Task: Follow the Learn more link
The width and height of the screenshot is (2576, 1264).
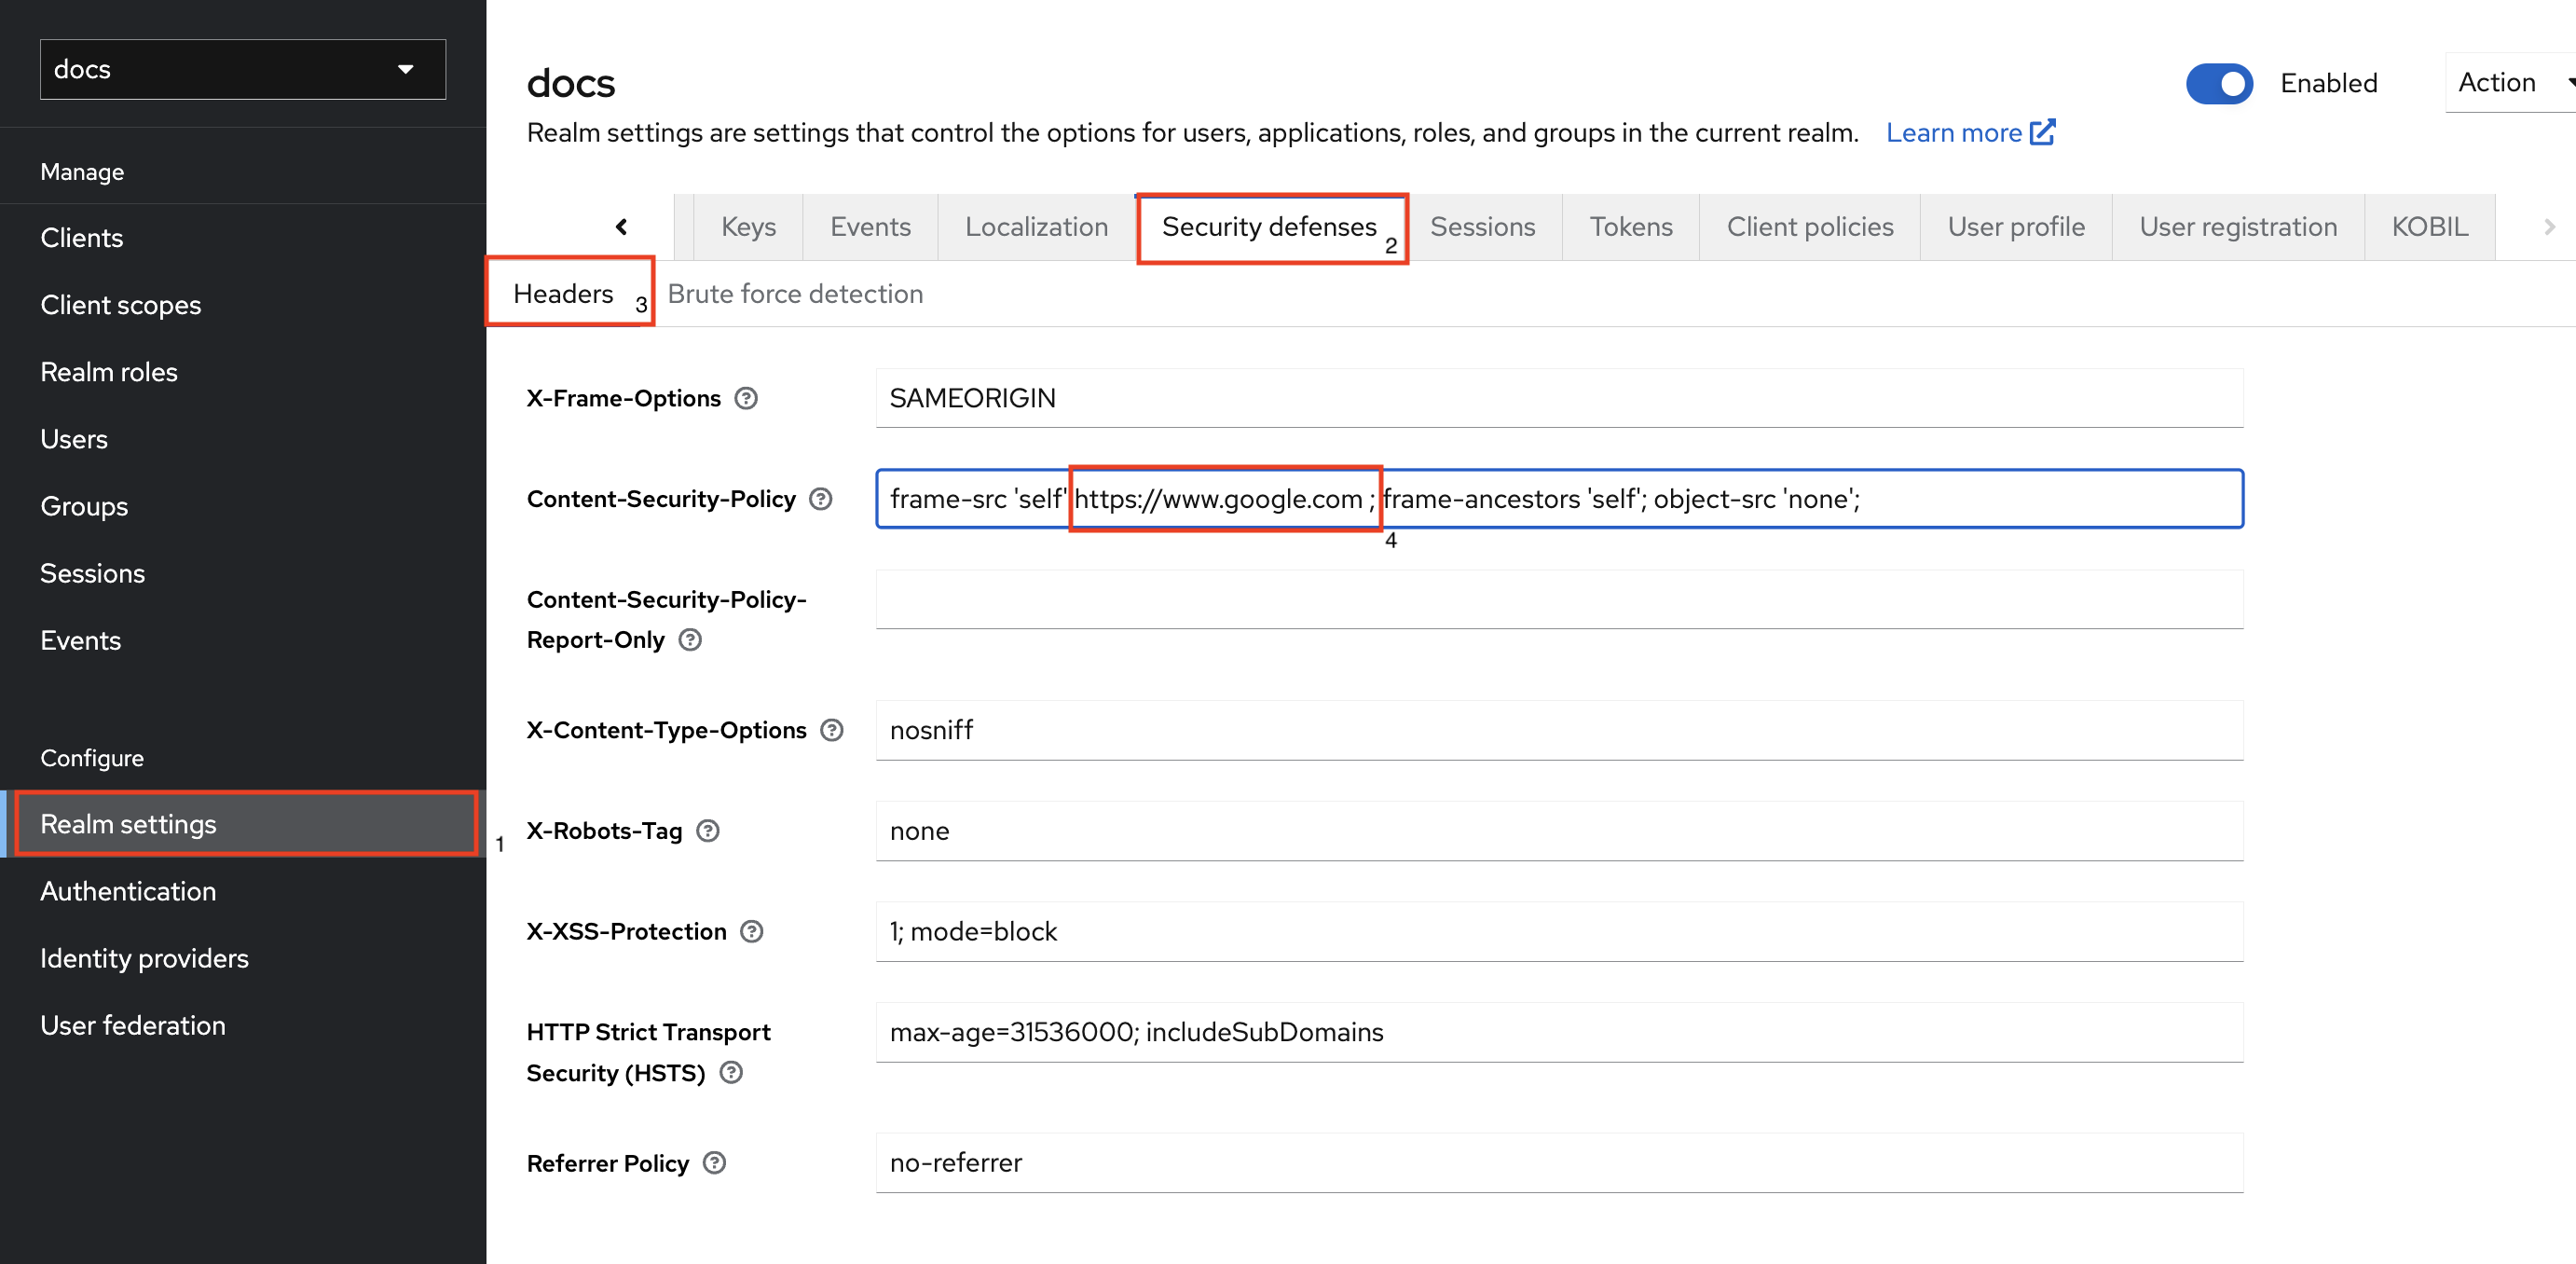Action: click(x=1953, y=132)
